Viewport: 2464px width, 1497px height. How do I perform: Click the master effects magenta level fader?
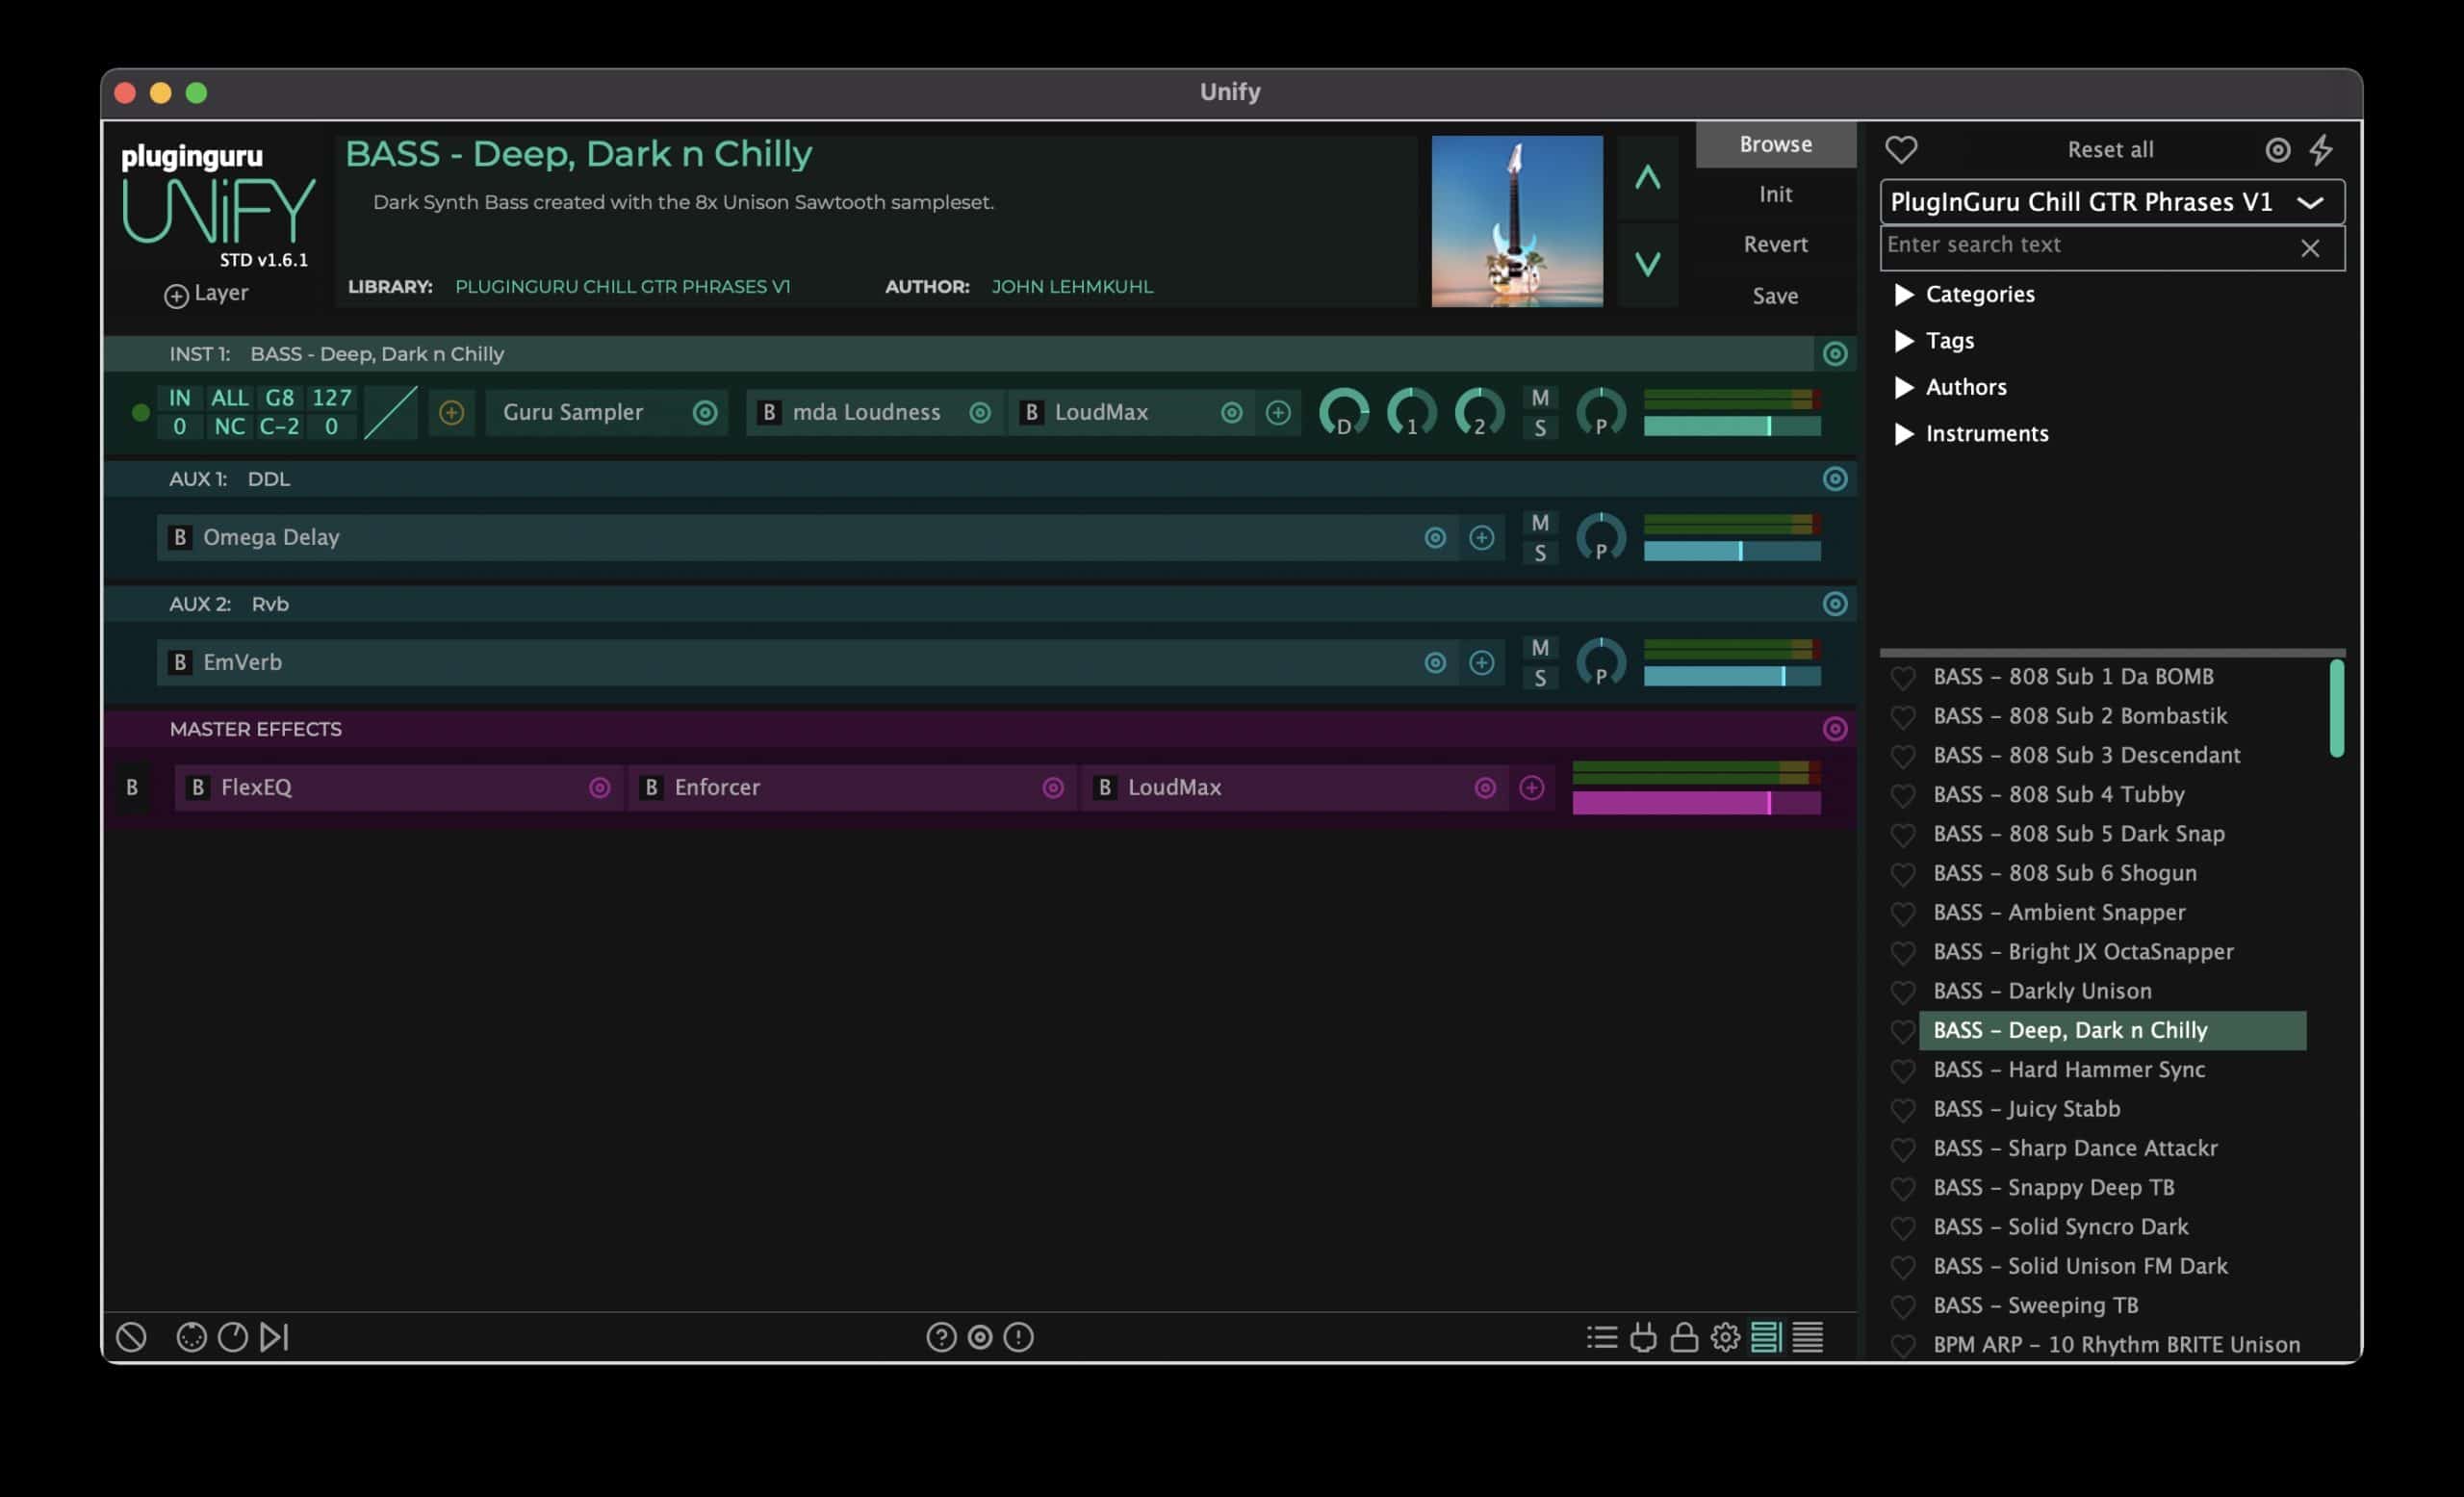coord(1696,802)
